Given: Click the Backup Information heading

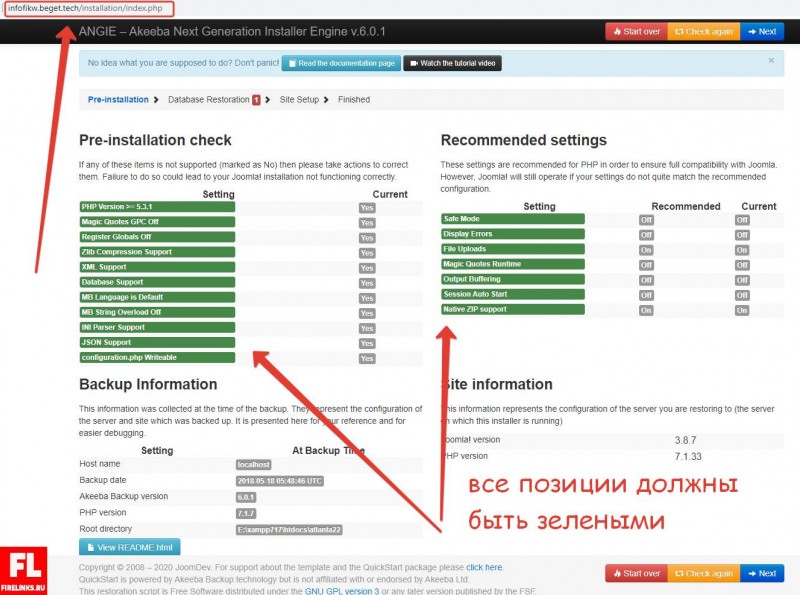Looking at the screenshot, I should (x=148, y=384).
